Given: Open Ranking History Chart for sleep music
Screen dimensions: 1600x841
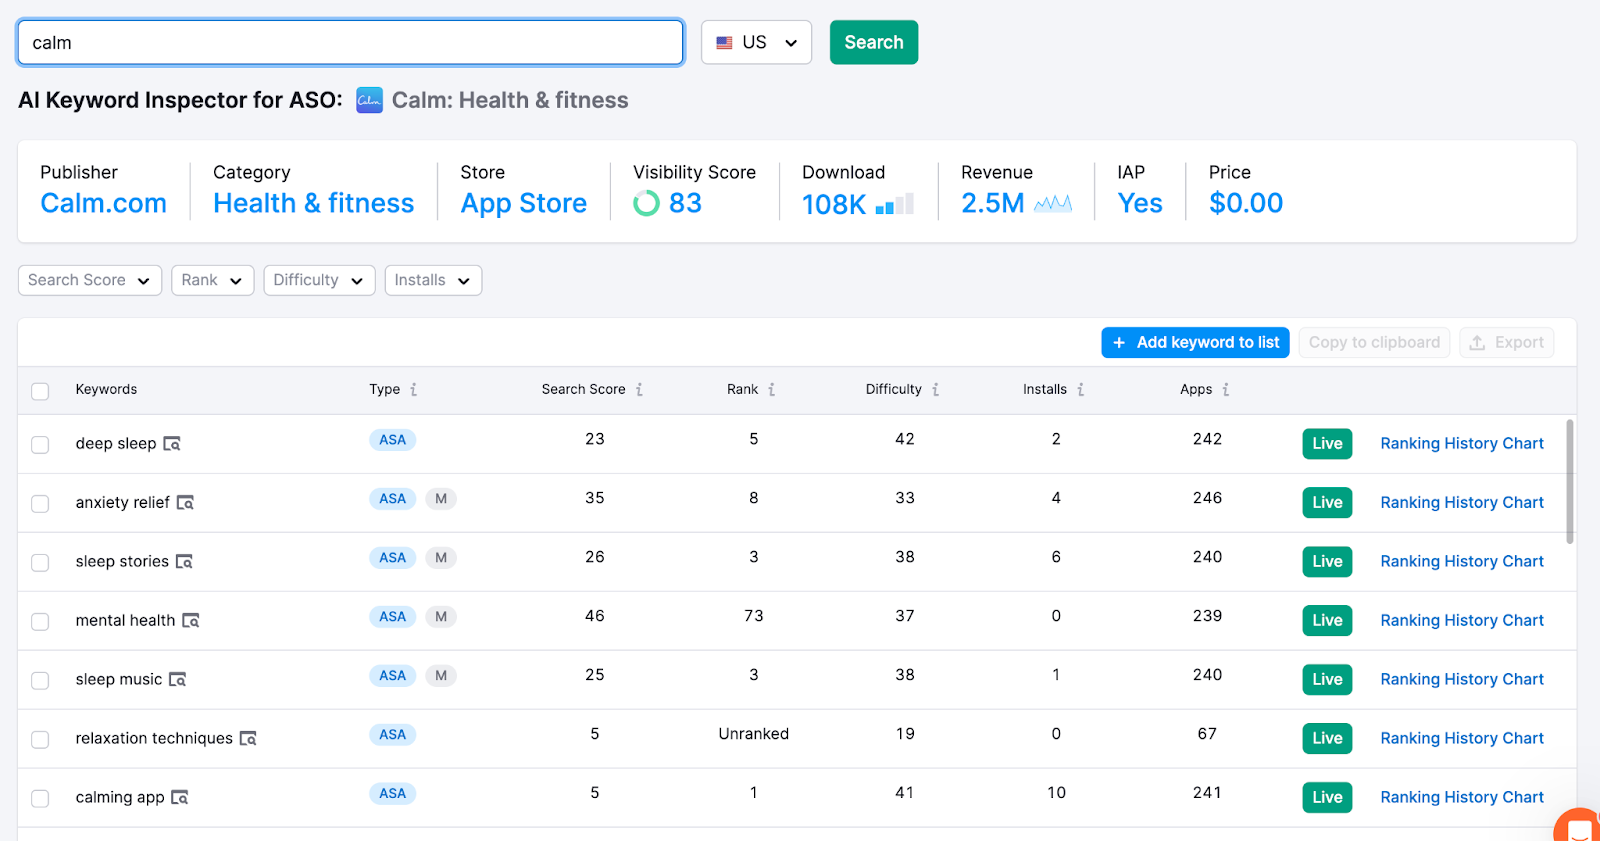Looking at the screenshot, I should [x=1462, y=680].
